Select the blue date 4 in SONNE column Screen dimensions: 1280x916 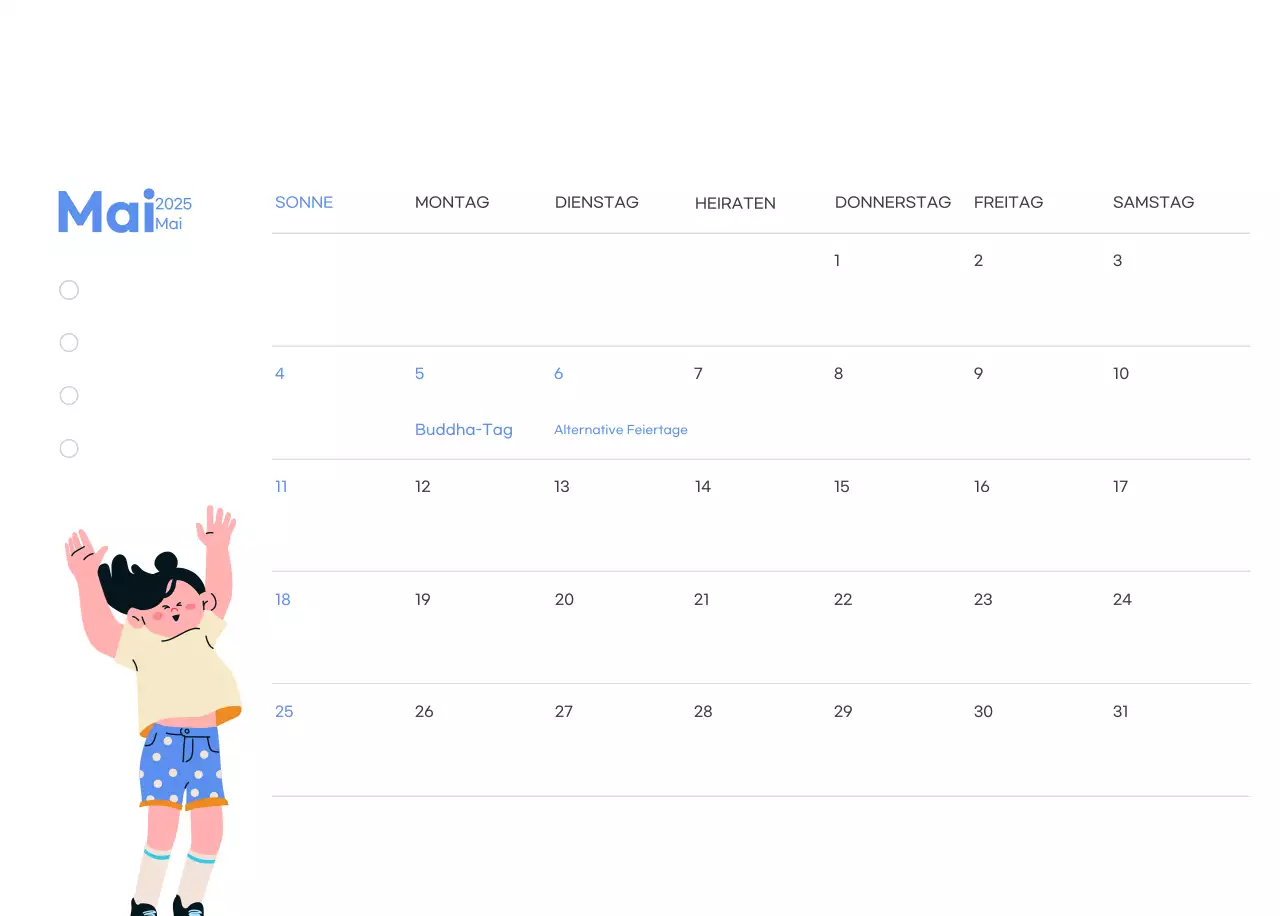279,373
